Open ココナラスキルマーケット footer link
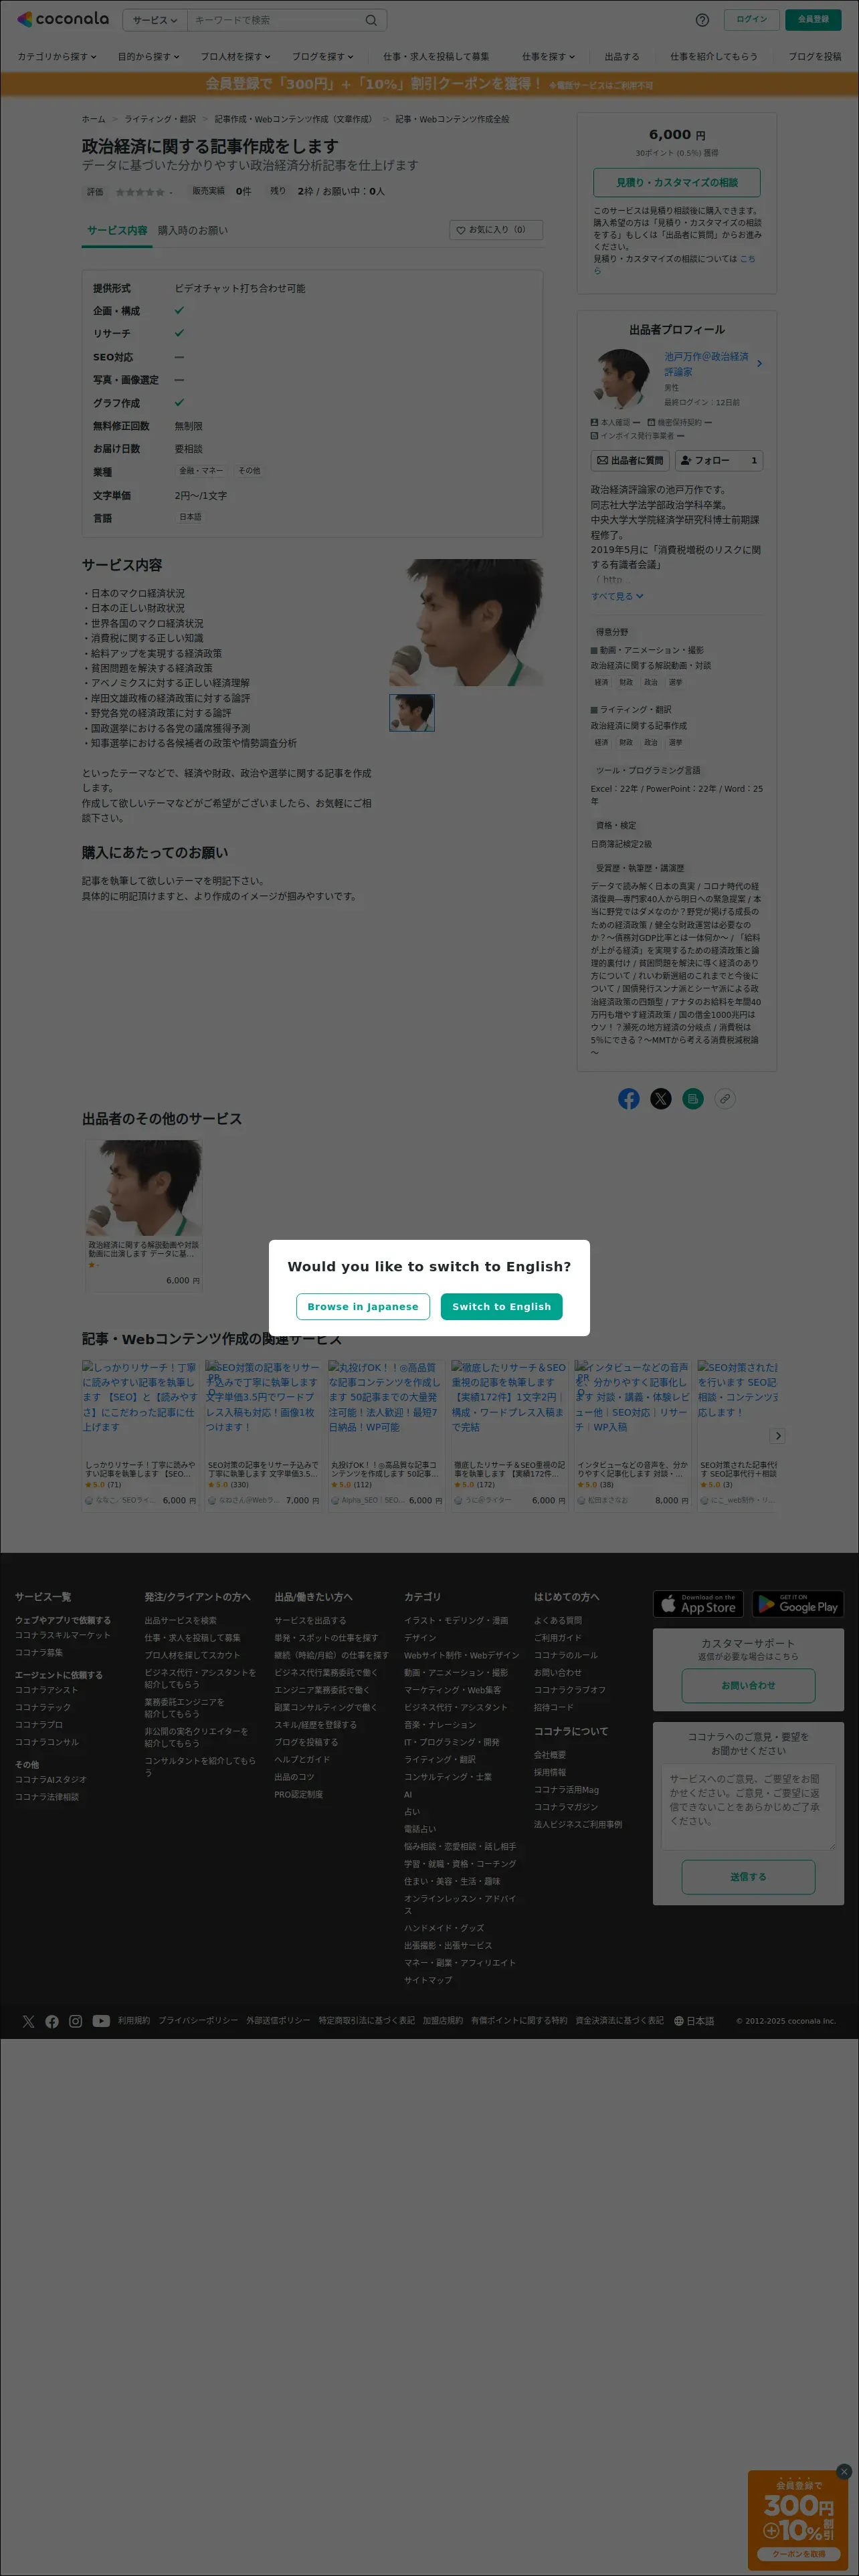The height and width of the screenshot is (2576, 859). pyautogui.click(x=63, y=1635)
